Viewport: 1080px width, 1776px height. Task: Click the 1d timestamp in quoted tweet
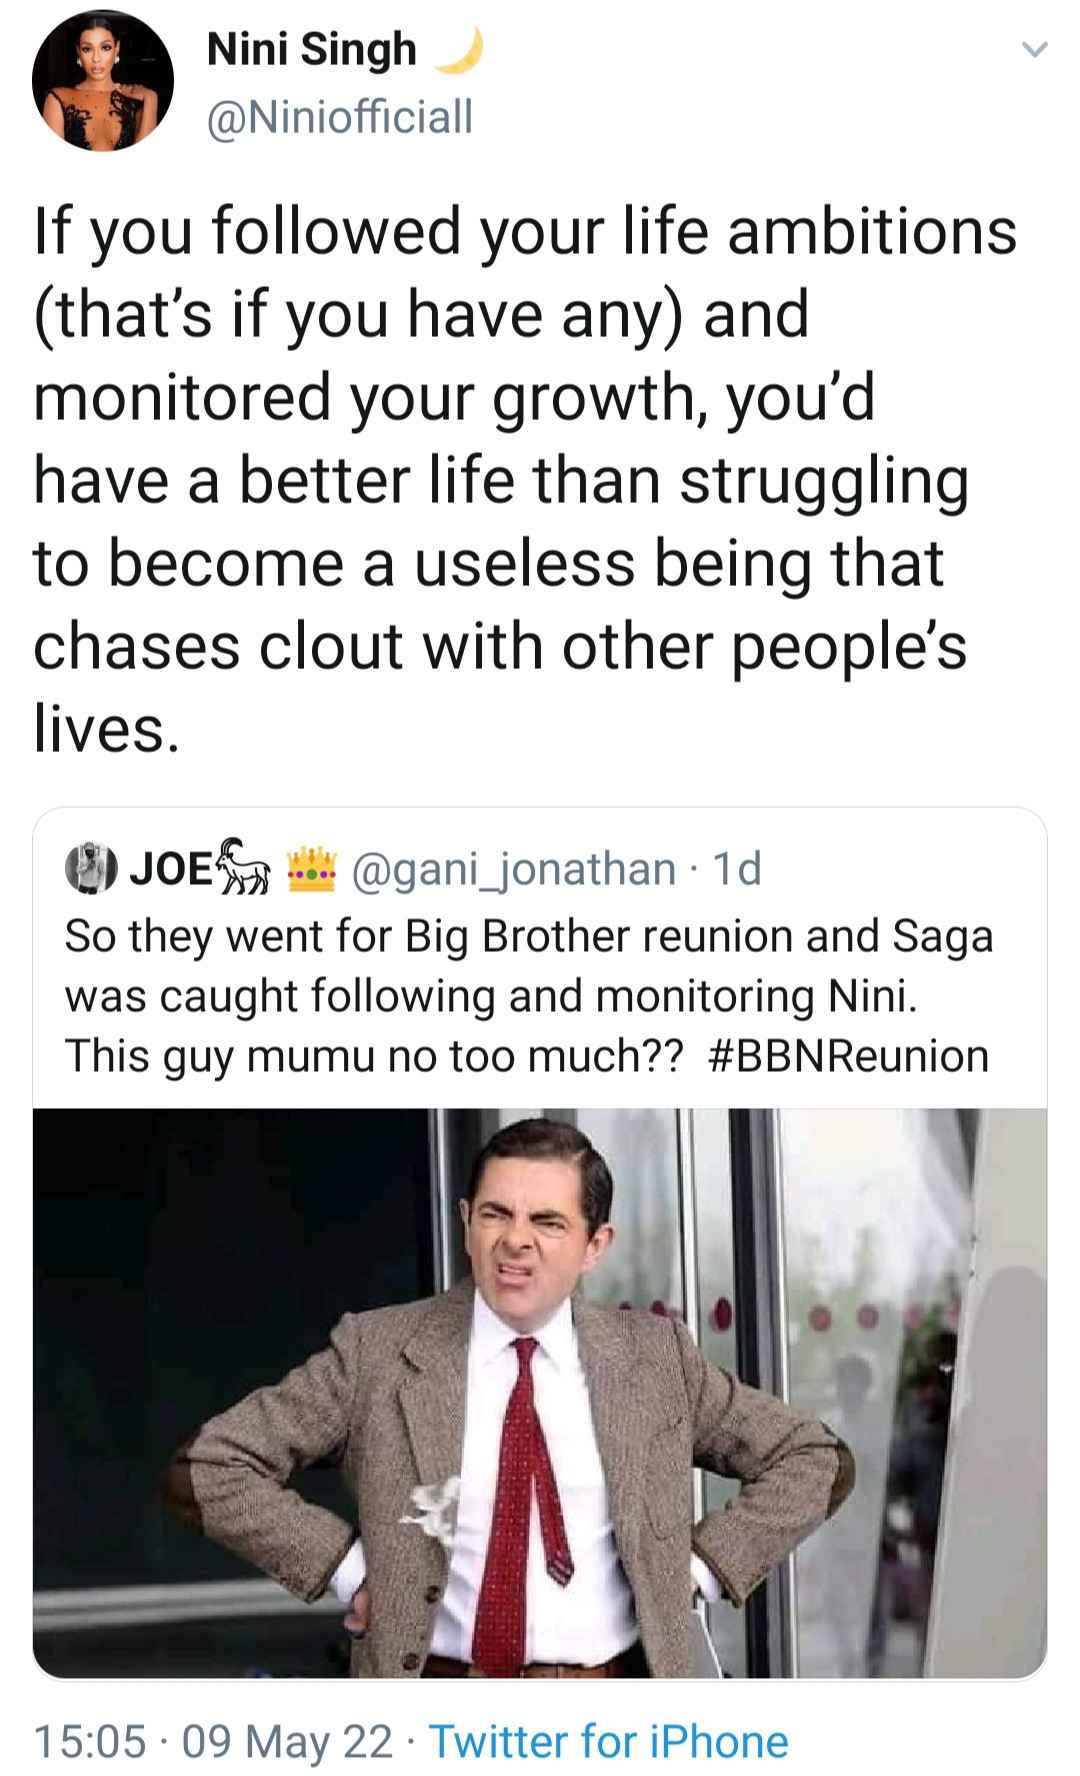click(x=735, y=869)
